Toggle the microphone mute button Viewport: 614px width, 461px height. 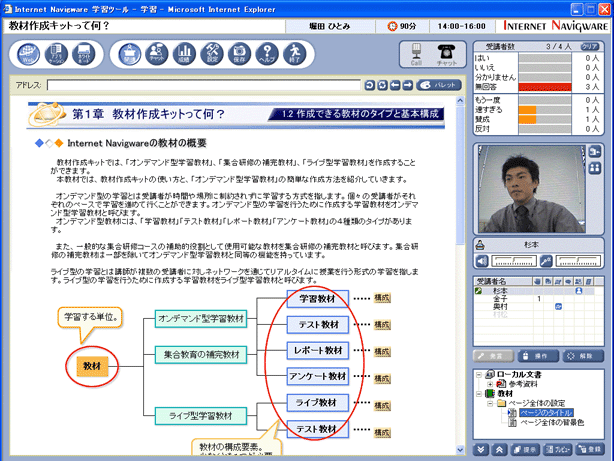(x=546, y=261)
